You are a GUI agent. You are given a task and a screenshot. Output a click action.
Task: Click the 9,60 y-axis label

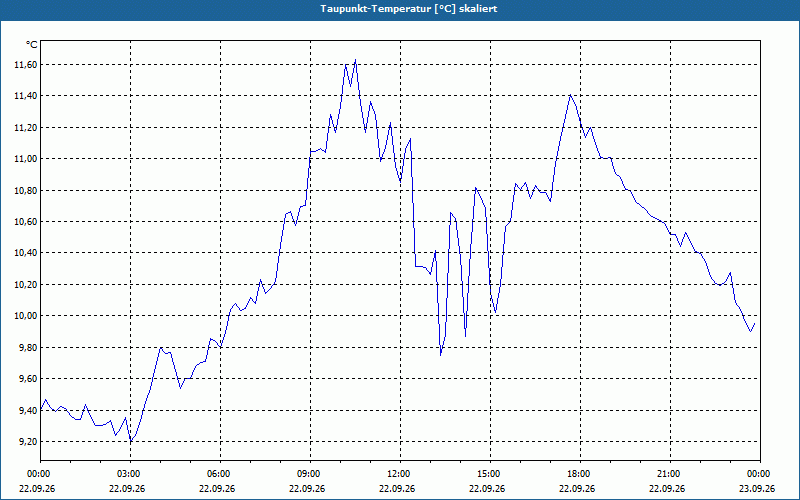[28, 379]
